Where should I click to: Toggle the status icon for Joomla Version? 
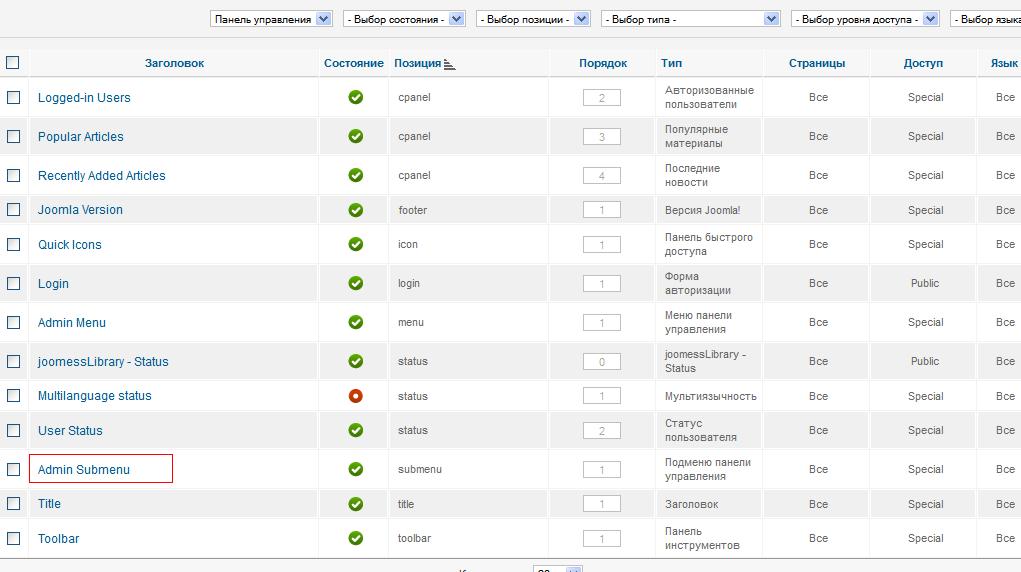(355, 210)
